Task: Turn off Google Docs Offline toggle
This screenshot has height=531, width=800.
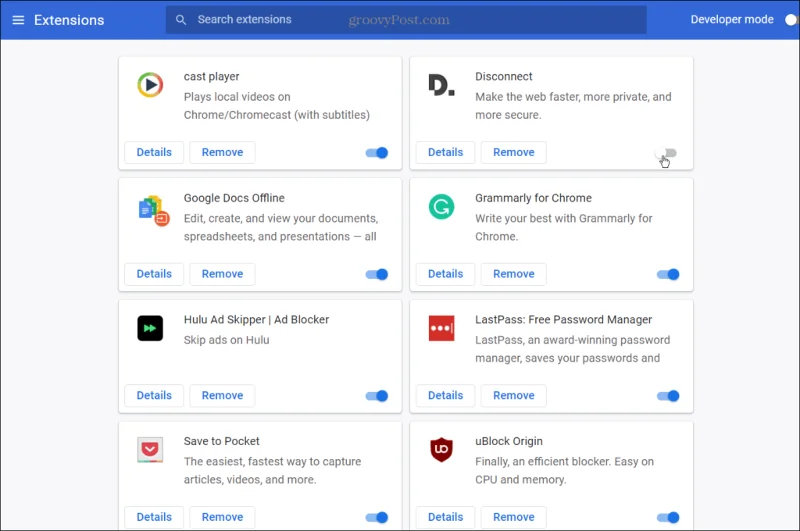Action: click(377, 274)
